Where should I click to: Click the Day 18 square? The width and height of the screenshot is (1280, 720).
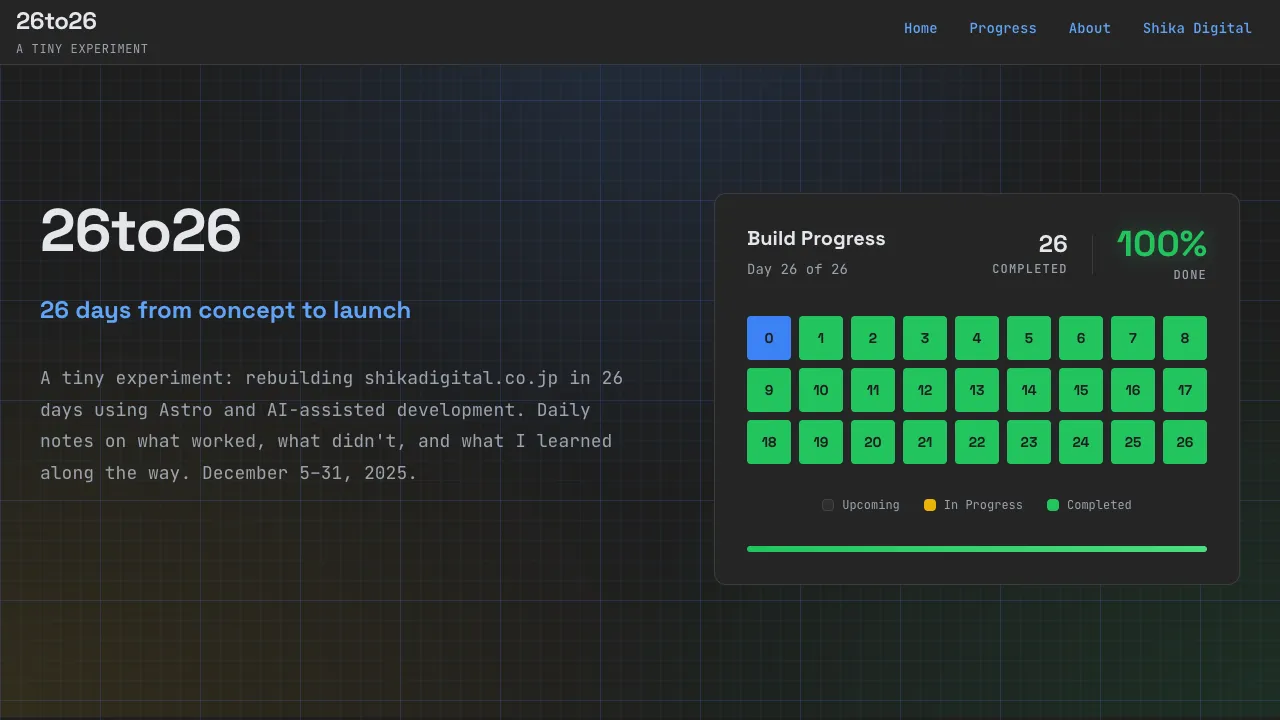[769, 442]
